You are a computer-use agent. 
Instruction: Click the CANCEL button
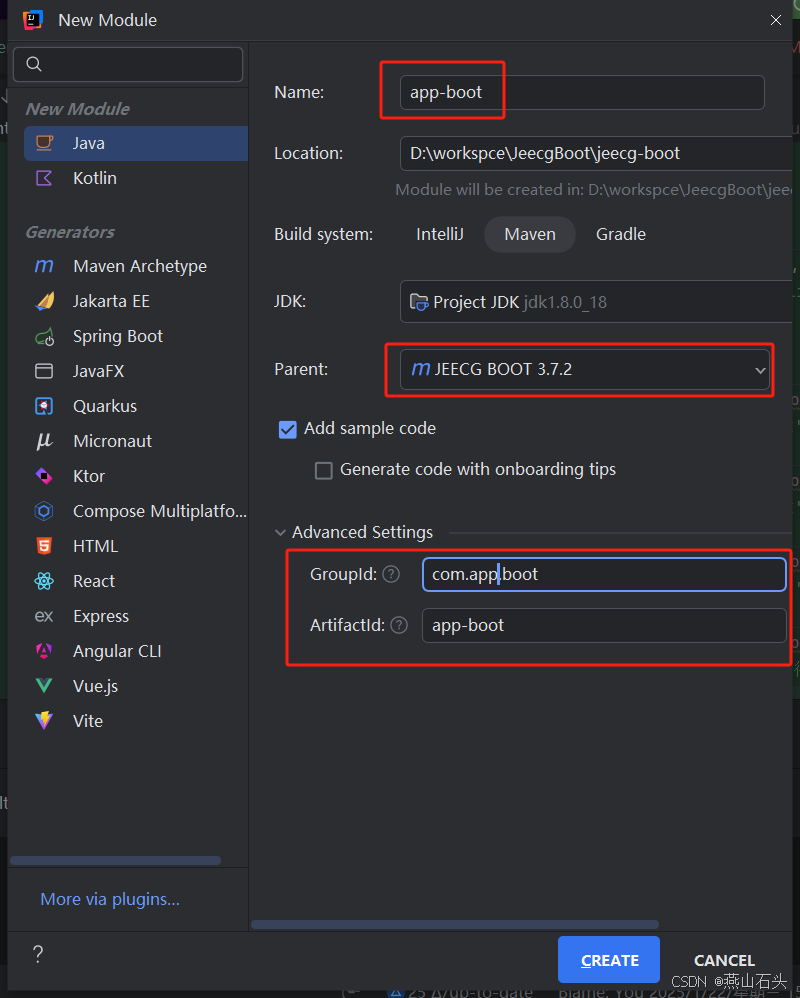(x=724, y=960)
